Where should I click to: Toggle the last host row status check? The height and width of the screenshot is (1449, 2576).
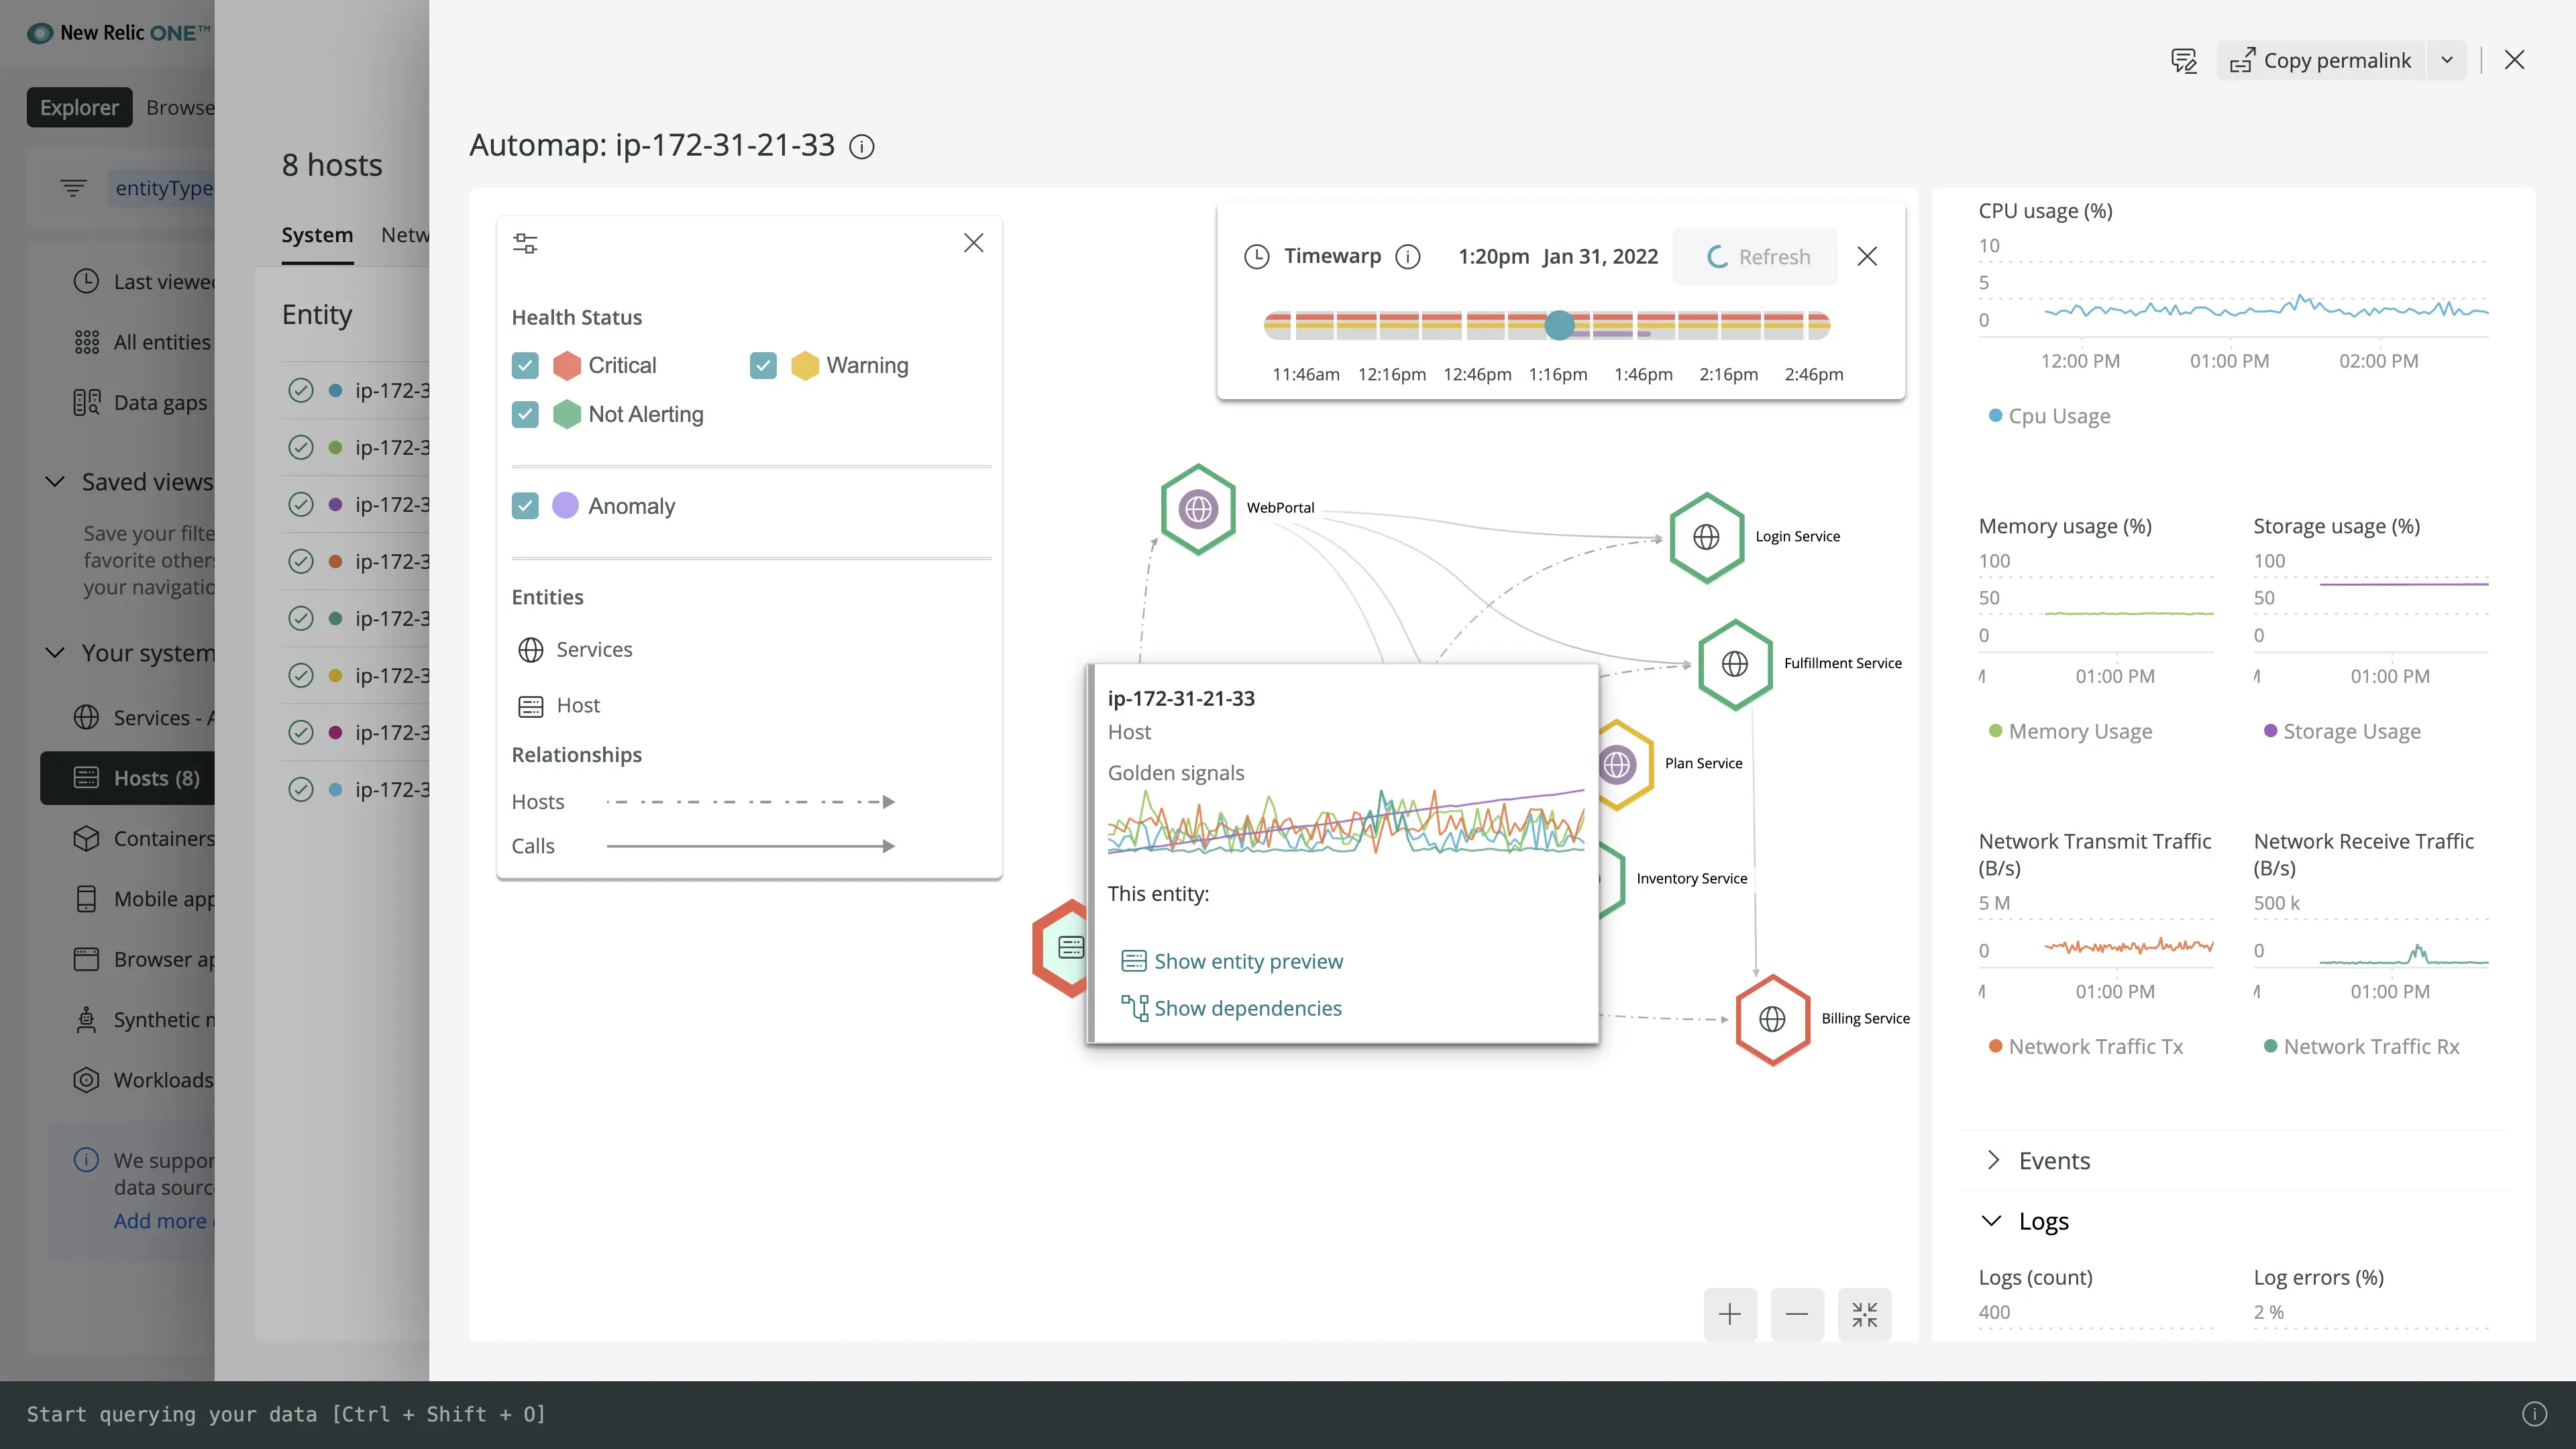point(300,790)
